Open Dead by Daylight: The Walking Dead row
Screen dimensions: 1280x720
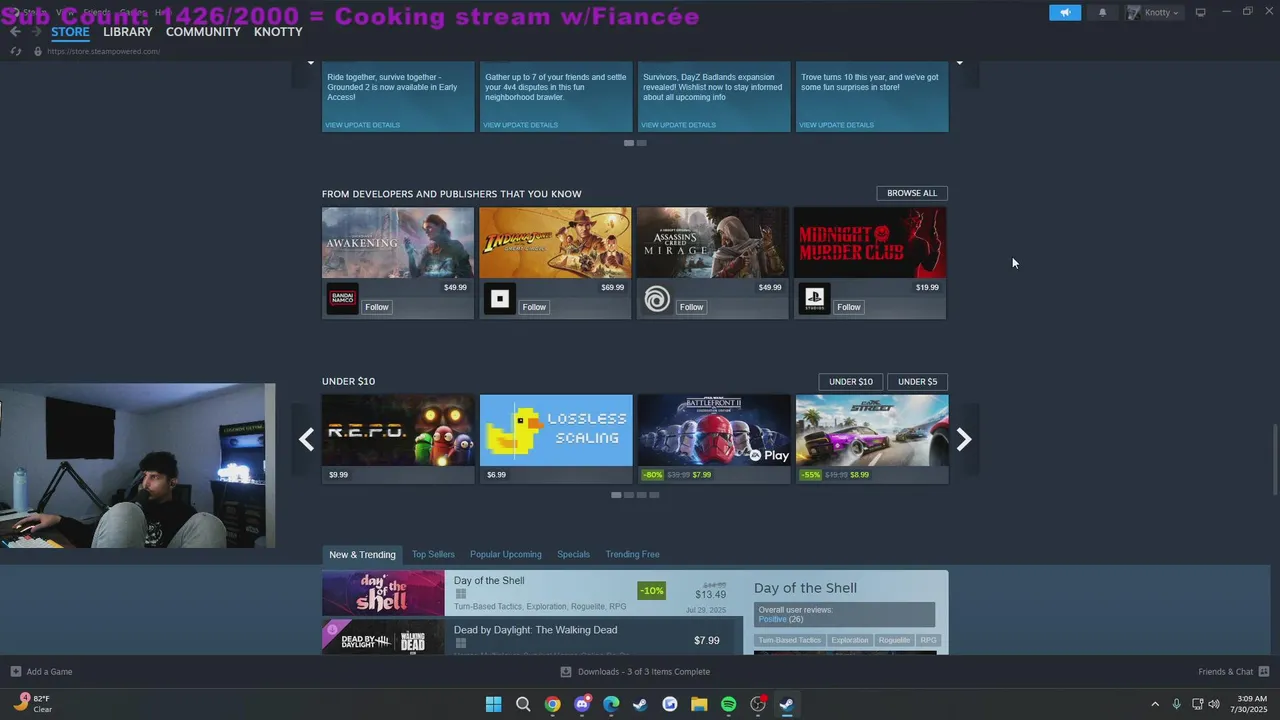pyautogui.click(x=532, y=637)
